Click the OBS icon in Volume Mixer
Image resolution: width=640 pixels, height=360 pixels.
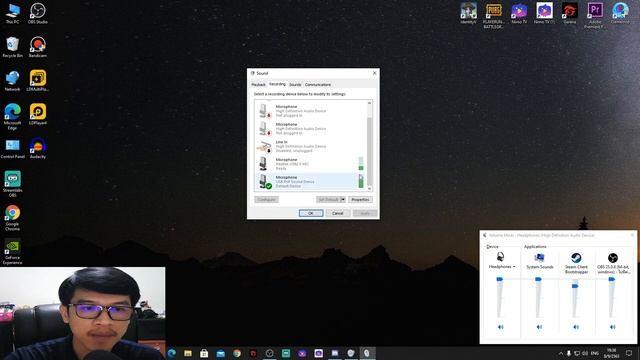click(x=612, y=258)
